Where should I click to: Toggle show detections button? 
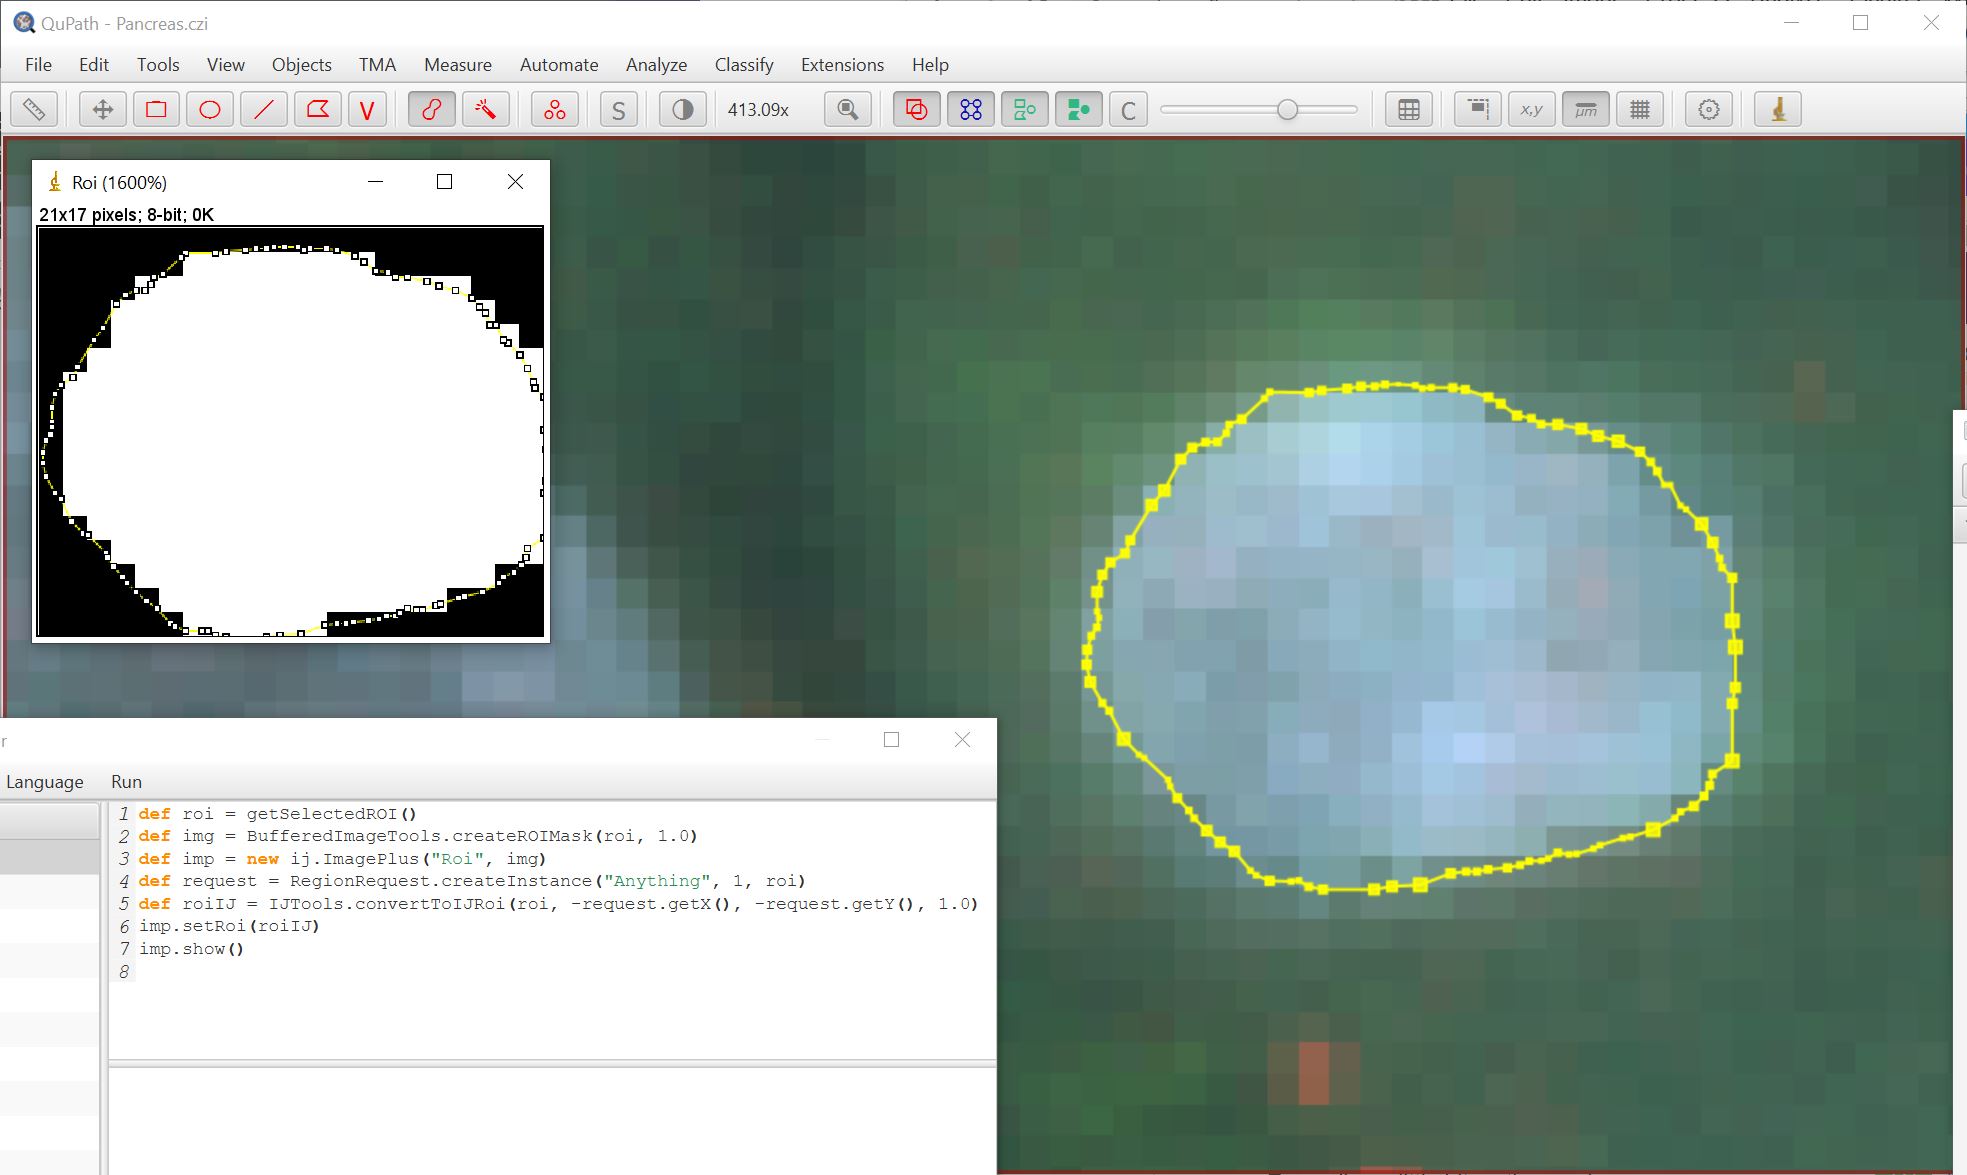click(x=1025, y=109)
